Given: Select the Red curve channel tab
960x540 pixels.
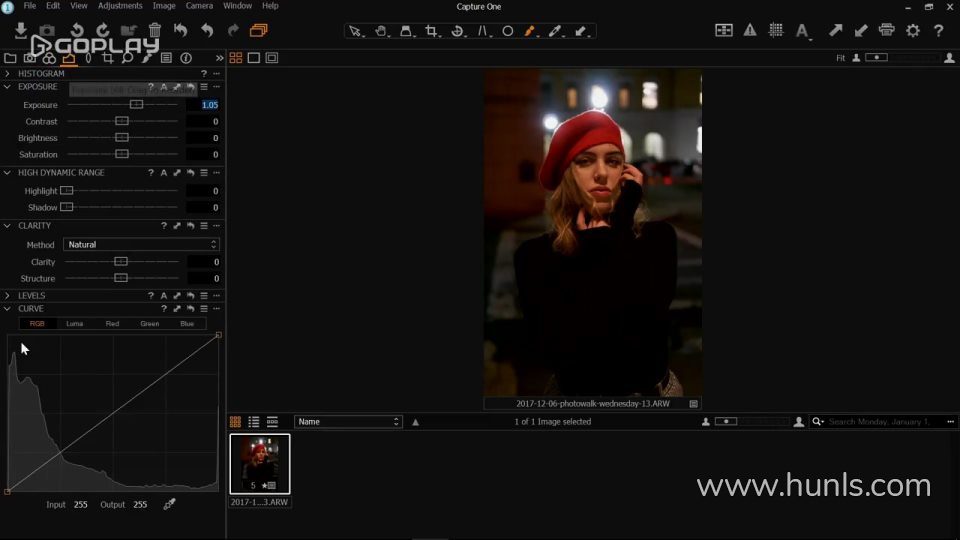Looking at the screenshot, I should click(112, 324).
